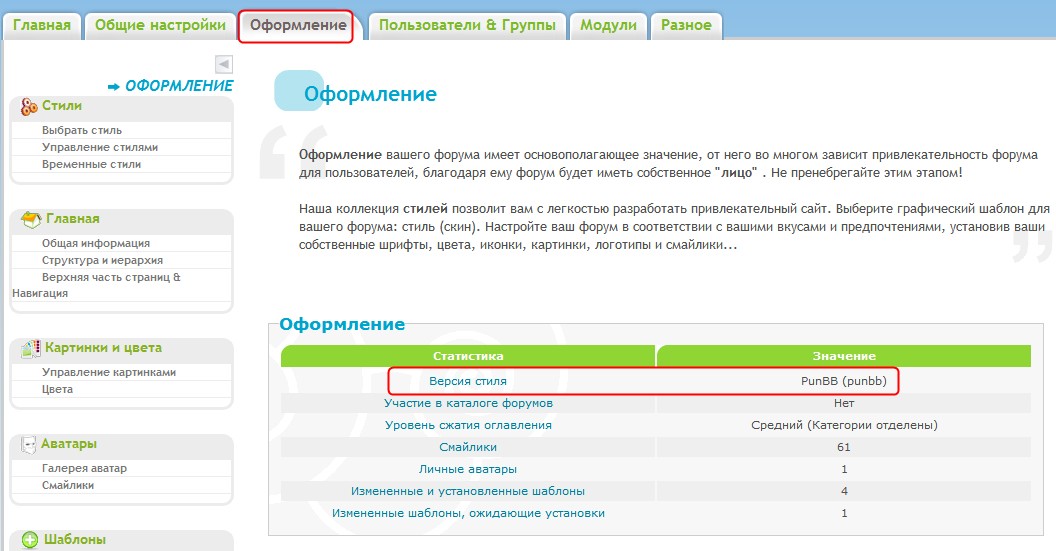Switch to the Модули tab
1056x551 pixels.
pos(608,26)
